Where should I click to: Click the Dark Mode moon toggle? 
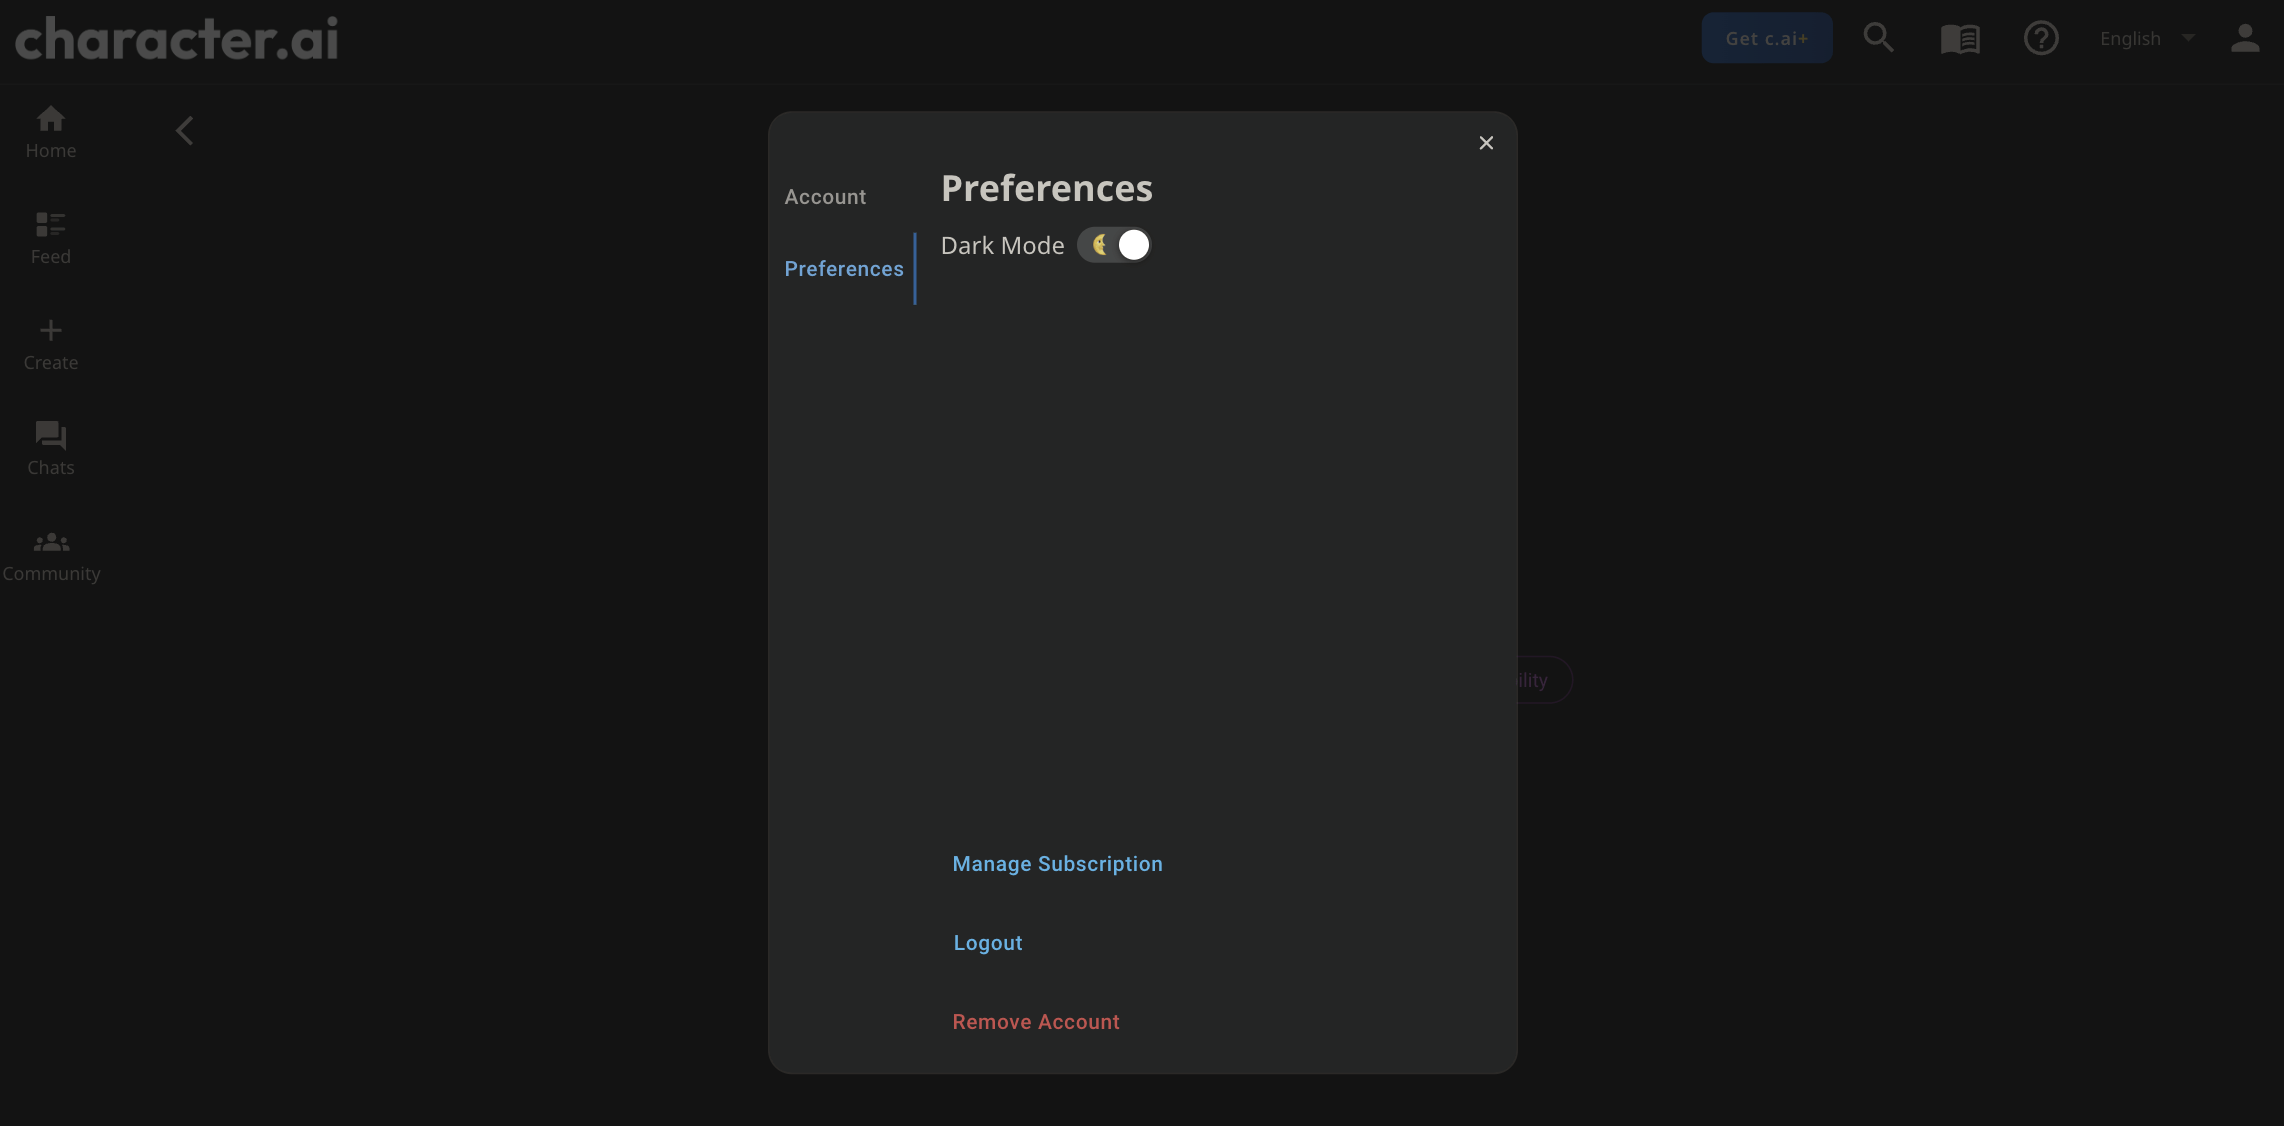click(x=1114, y=244)
